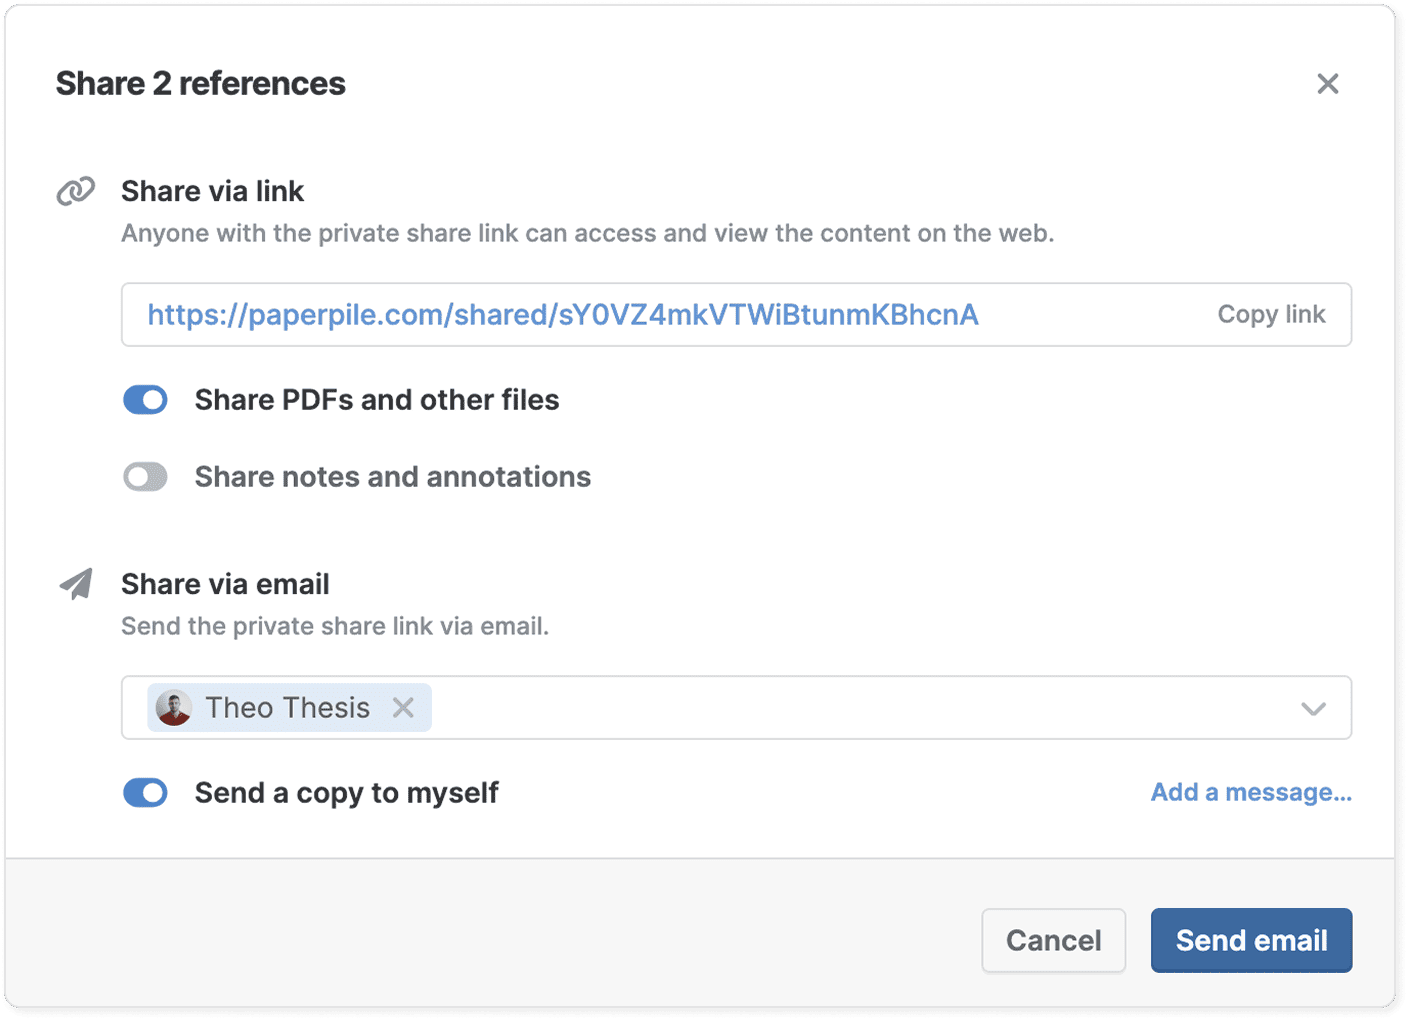Expand the email recipients dropdown arrow
1408x1020 pixels.
point(1313,709)
